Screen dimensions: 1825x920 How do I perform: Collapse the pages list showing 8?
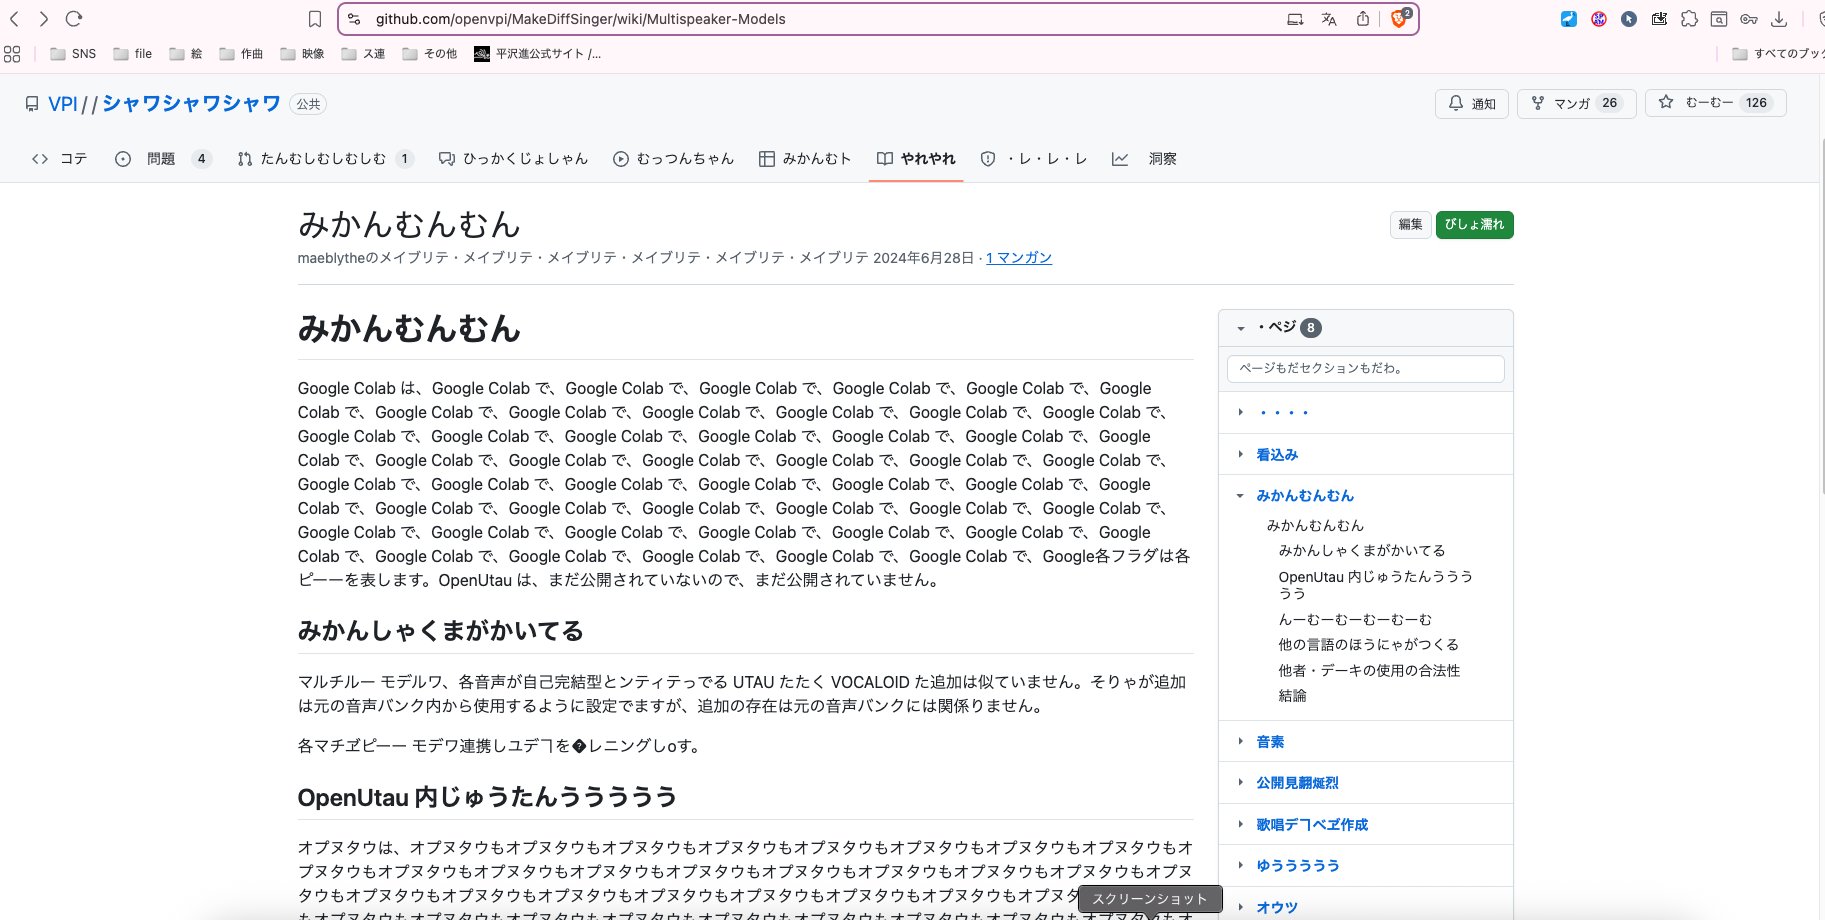pos(1241,328)
